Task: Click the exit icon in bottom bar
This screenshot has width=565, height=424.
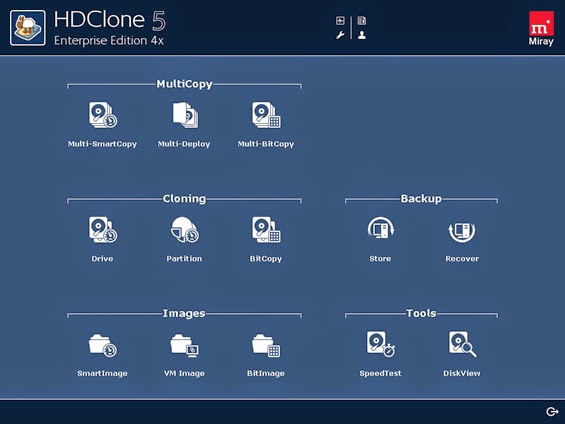Action: coord(552,411)
